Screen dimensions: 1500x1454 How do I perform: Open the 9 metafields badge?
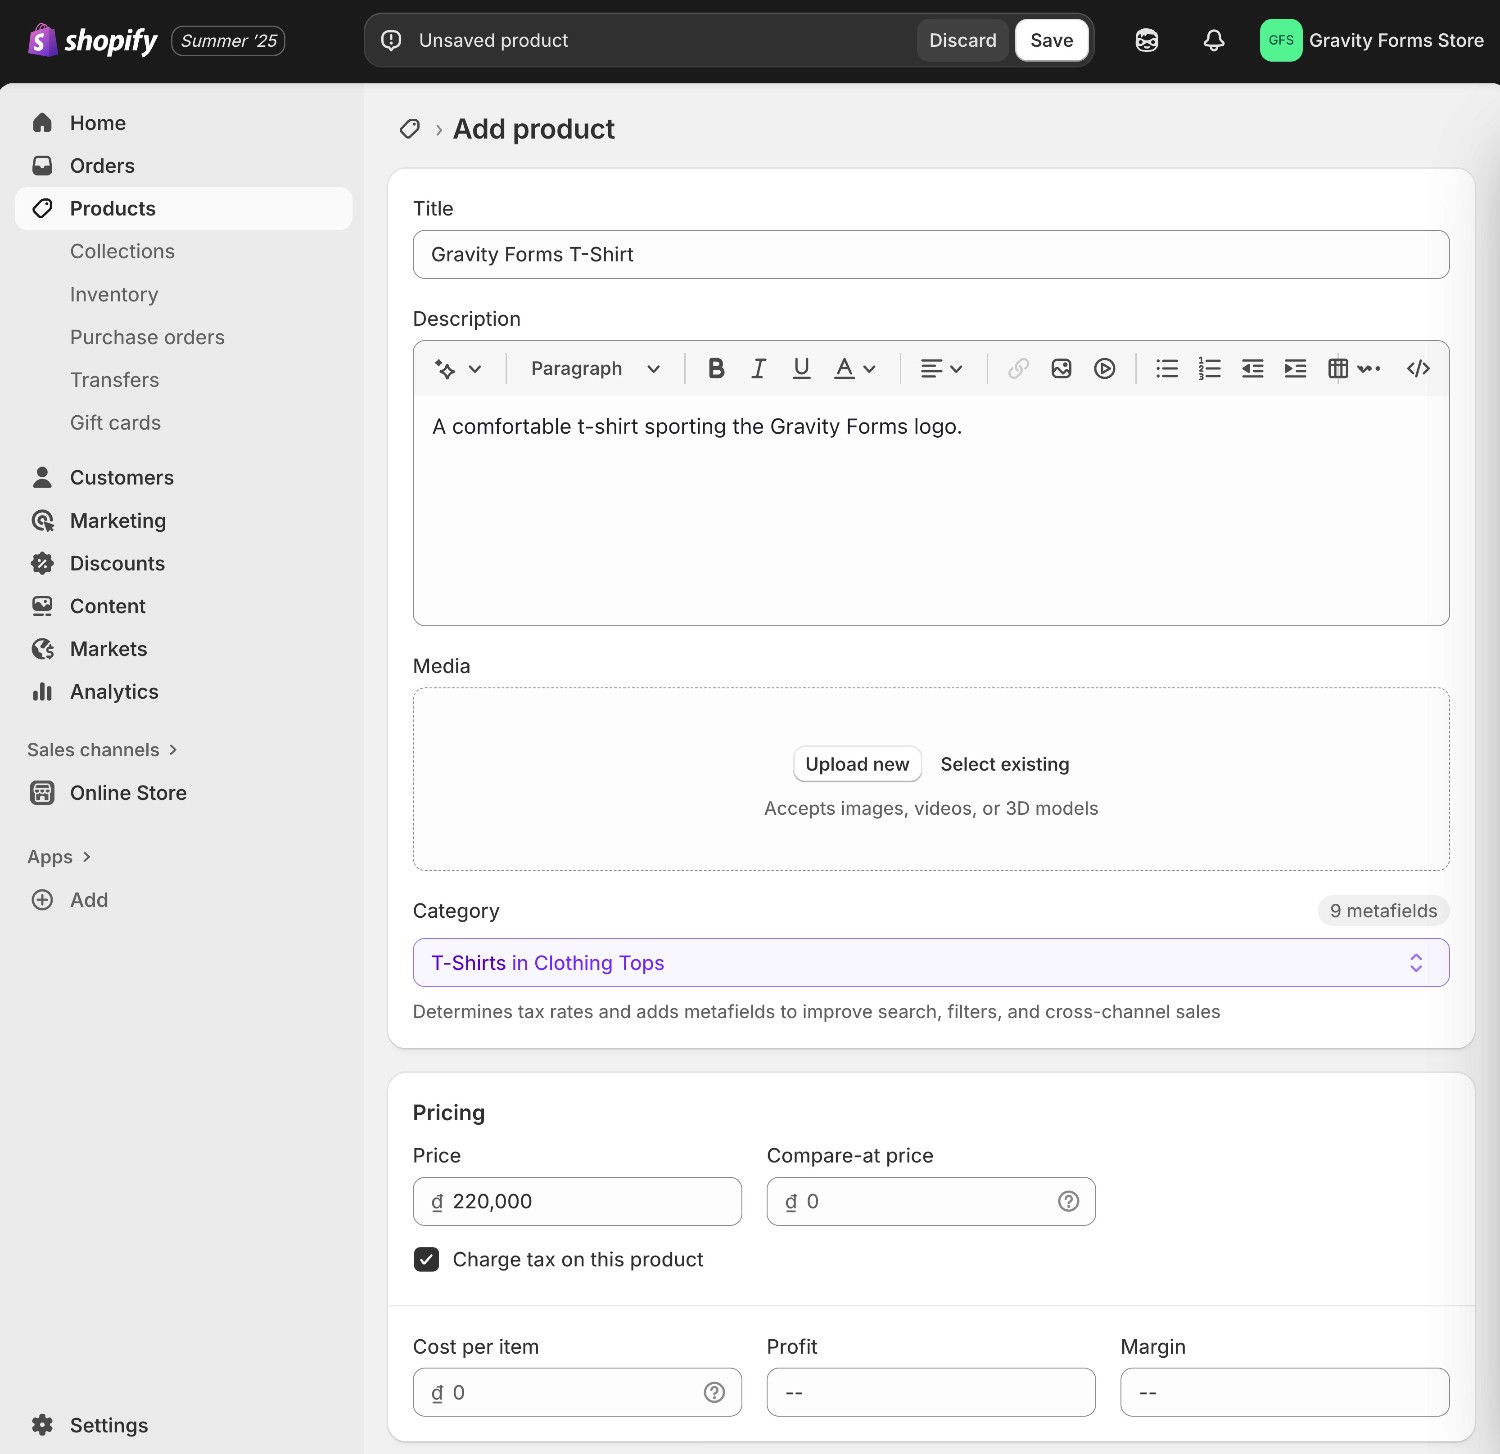pos(1384,911)
